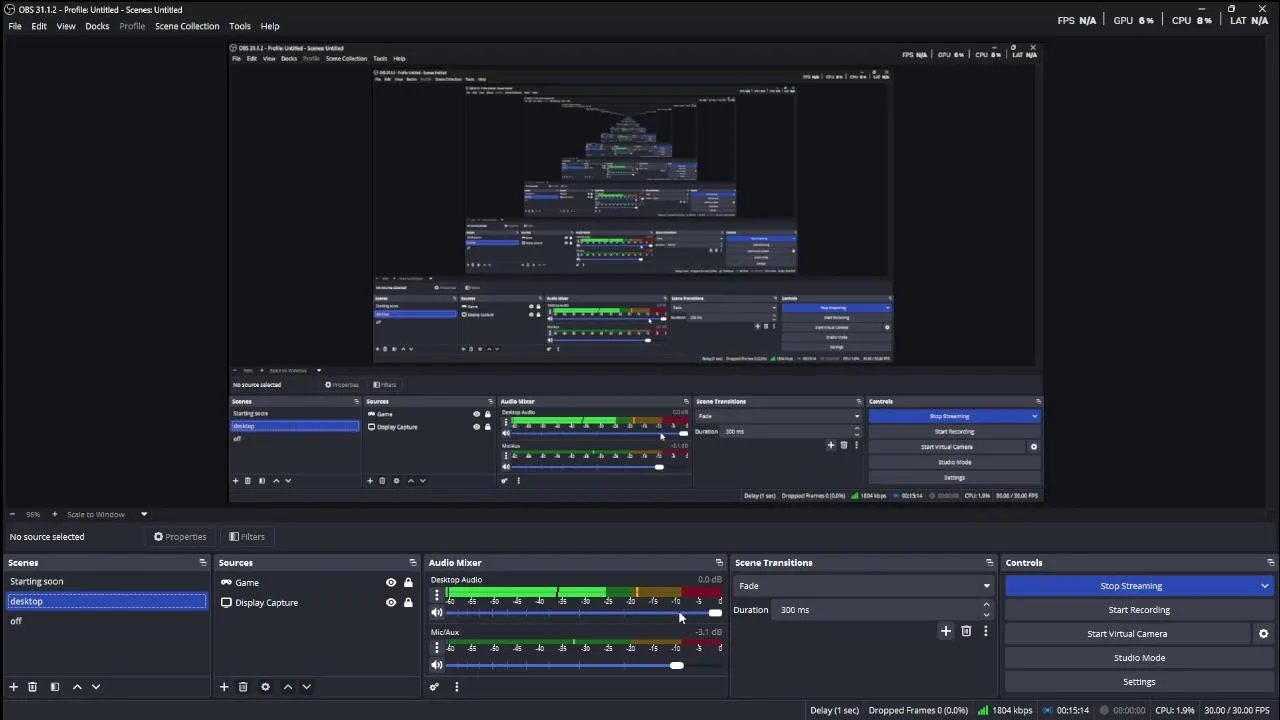Screen dimensions: 1280x720
Task: Move source up with Sources up arrow
Action: pos(288,687)
